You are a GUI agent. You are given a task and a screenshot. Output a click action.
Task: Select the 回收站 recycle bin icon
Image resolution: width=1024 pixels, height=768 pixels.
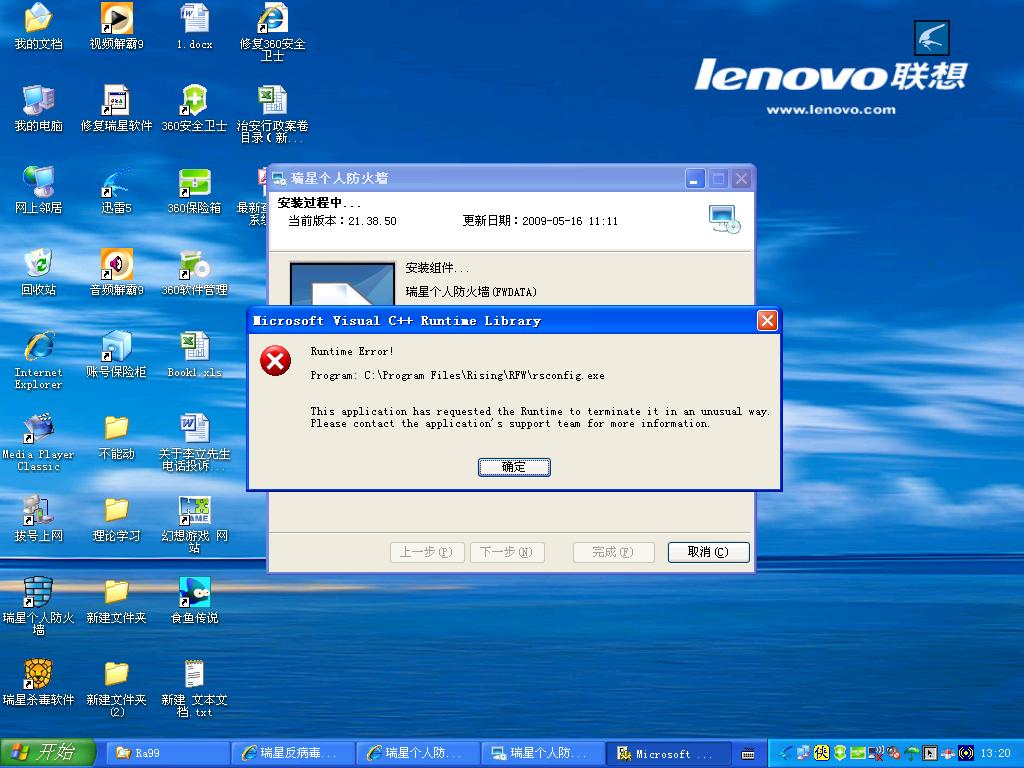tap(39, 272)
